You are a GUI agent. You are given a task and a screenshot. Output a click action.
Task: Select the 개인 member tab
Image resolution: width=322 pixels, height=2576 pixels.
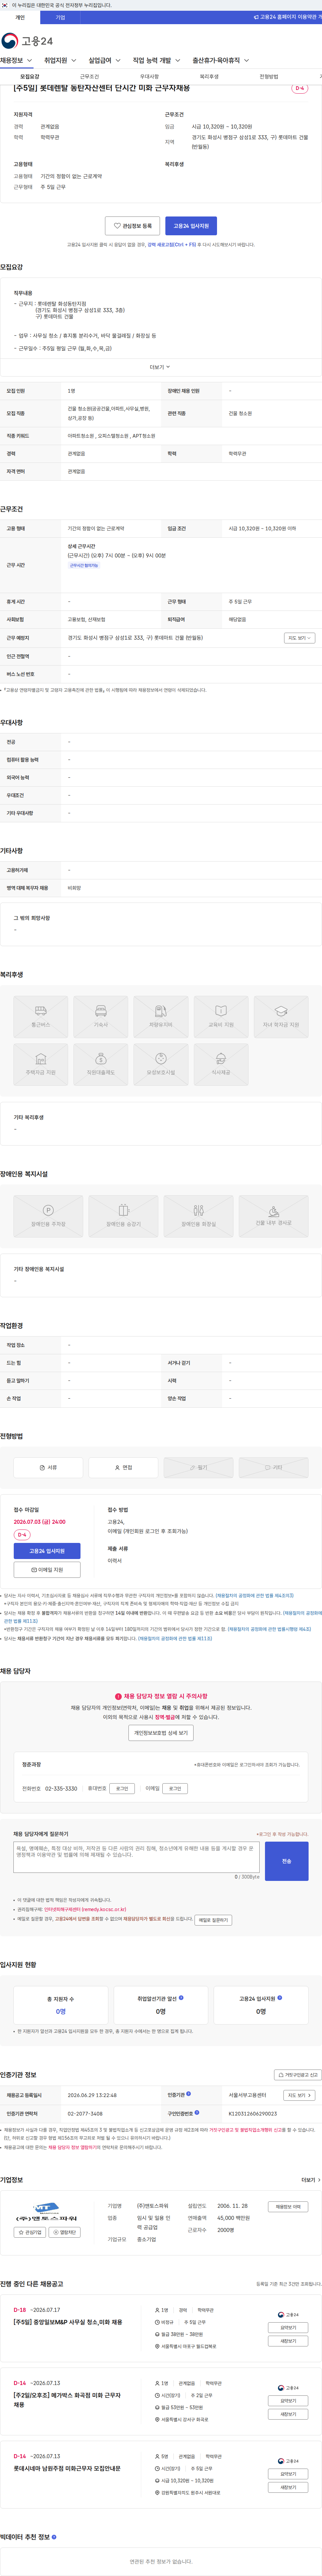(x=20, y=17)
